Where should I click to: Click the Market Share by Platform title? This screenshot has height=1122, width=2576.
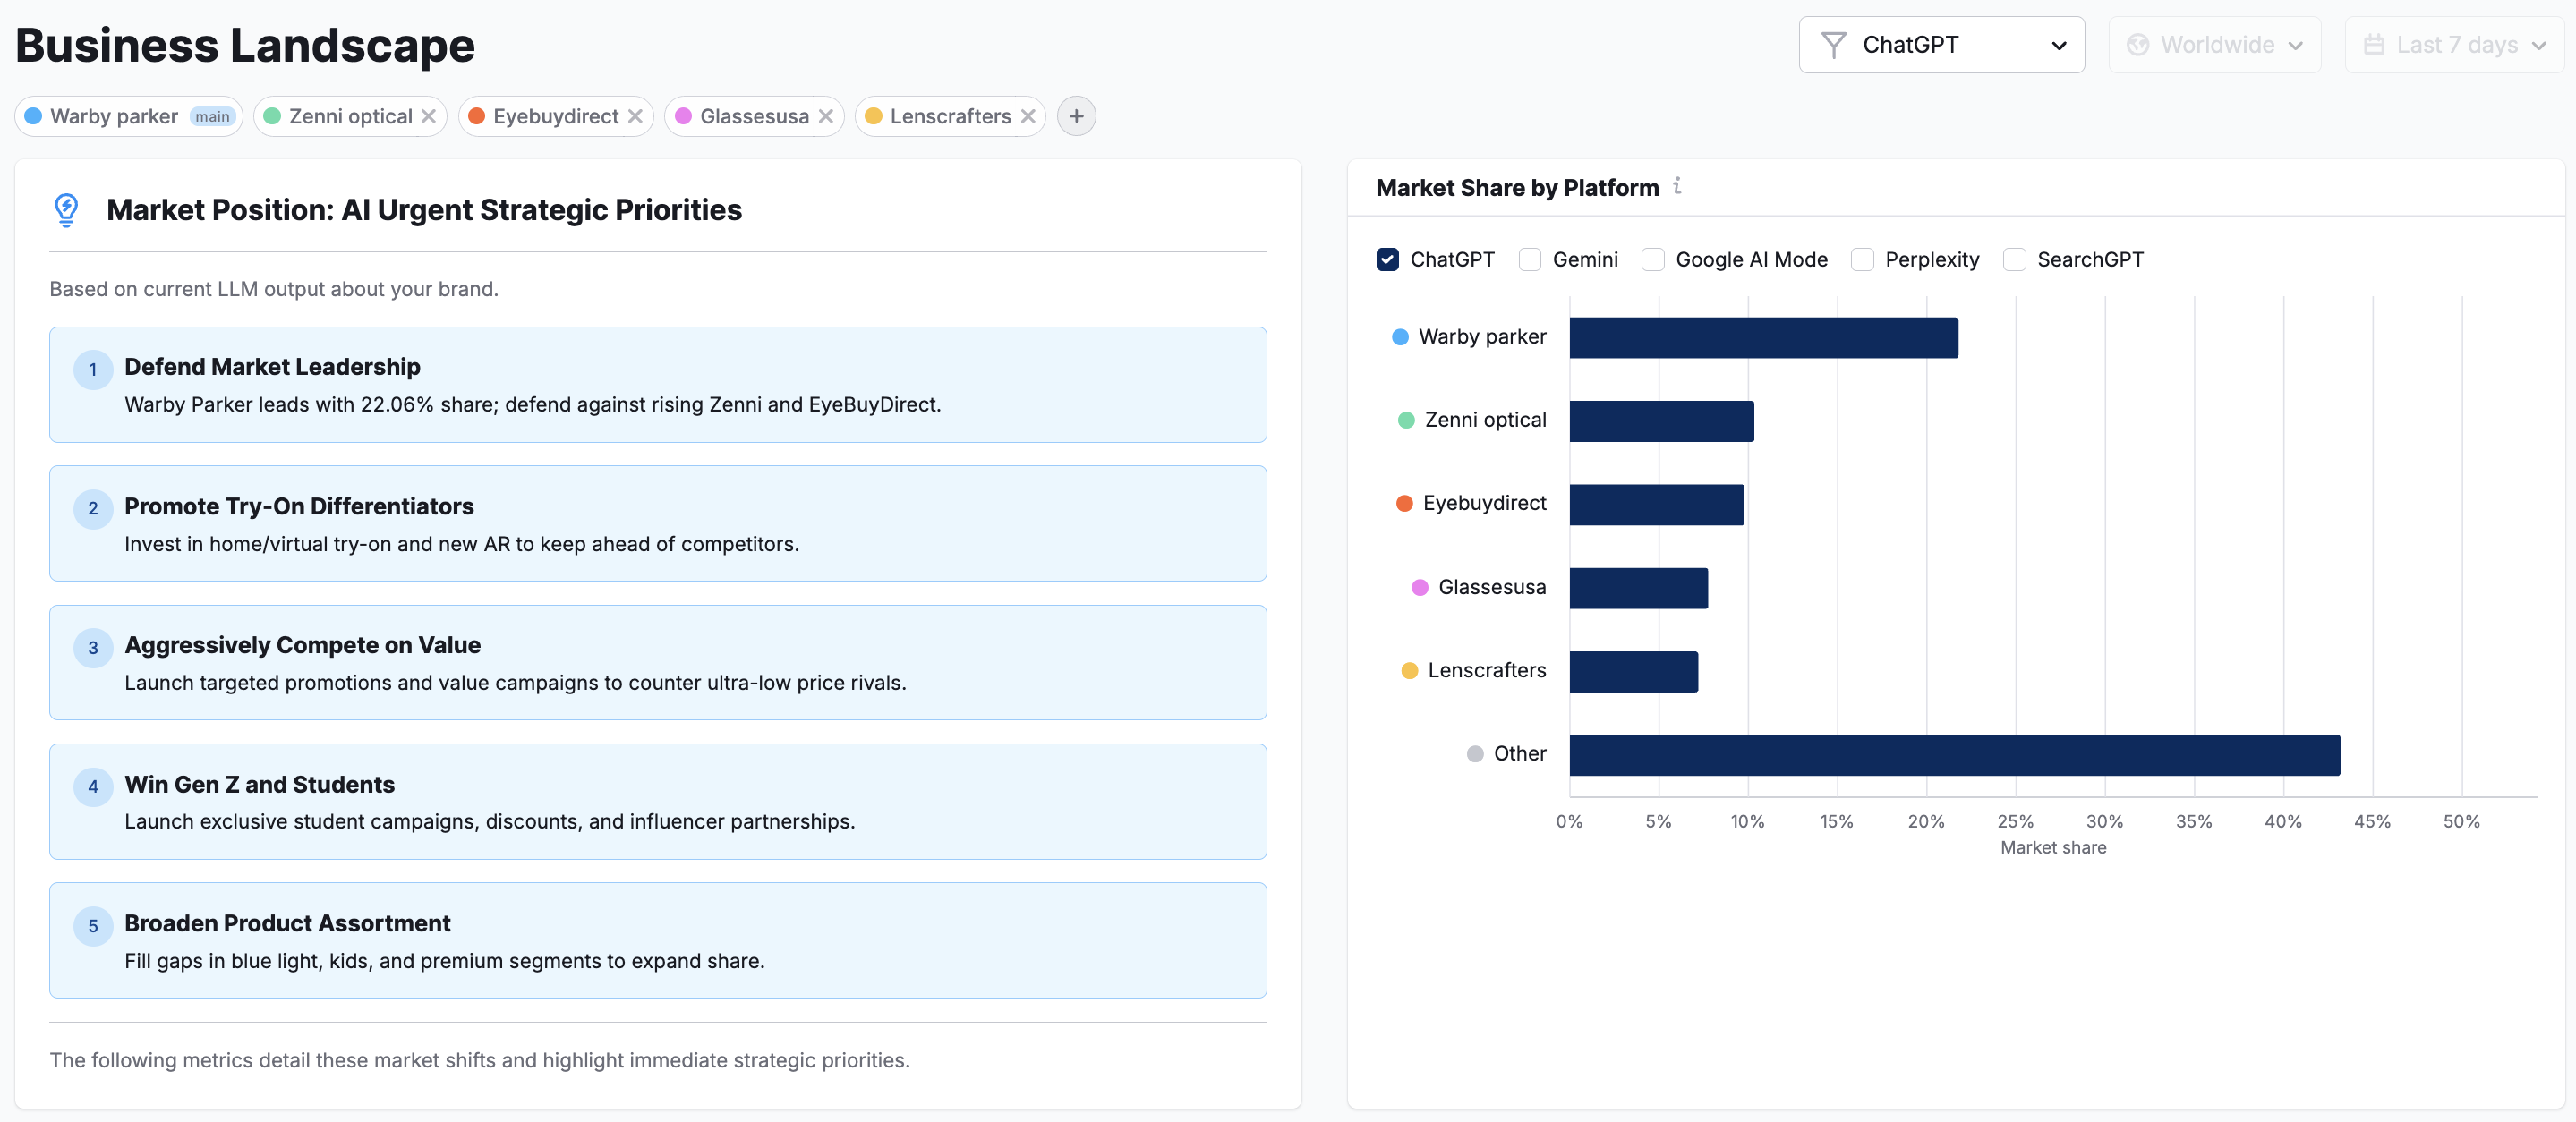tap(1517, 188)
